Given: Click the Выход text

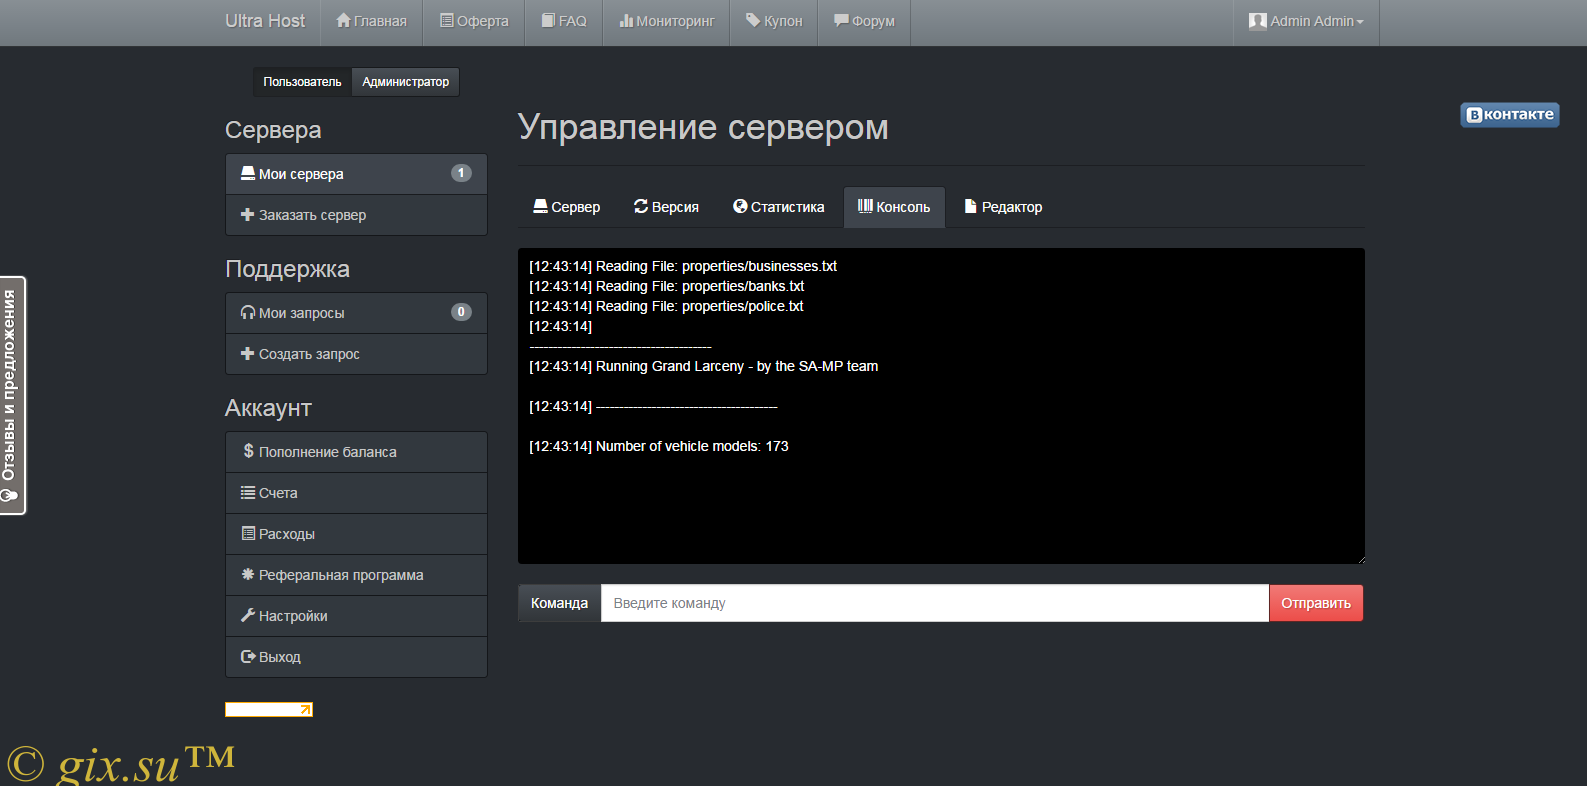Looking at the screenshot, I should click(280, 657).
